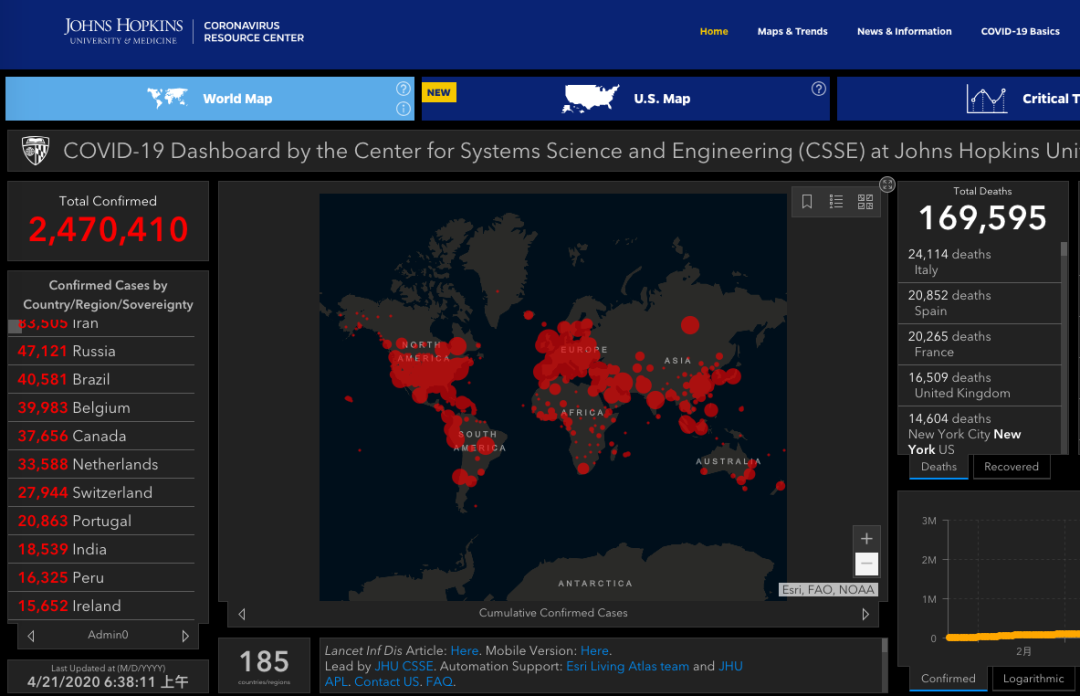The height and width of the screenshot is (696, 1080).
Task: Show previous Admin level list
Action: [x=31, y=635]
